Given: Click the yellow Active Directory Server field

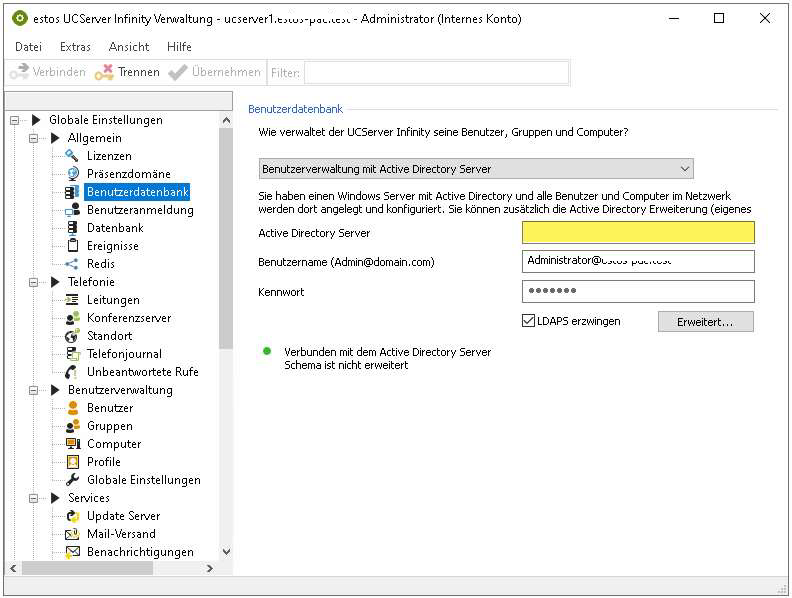Looking at the screenshot, I should pos(637,233).
